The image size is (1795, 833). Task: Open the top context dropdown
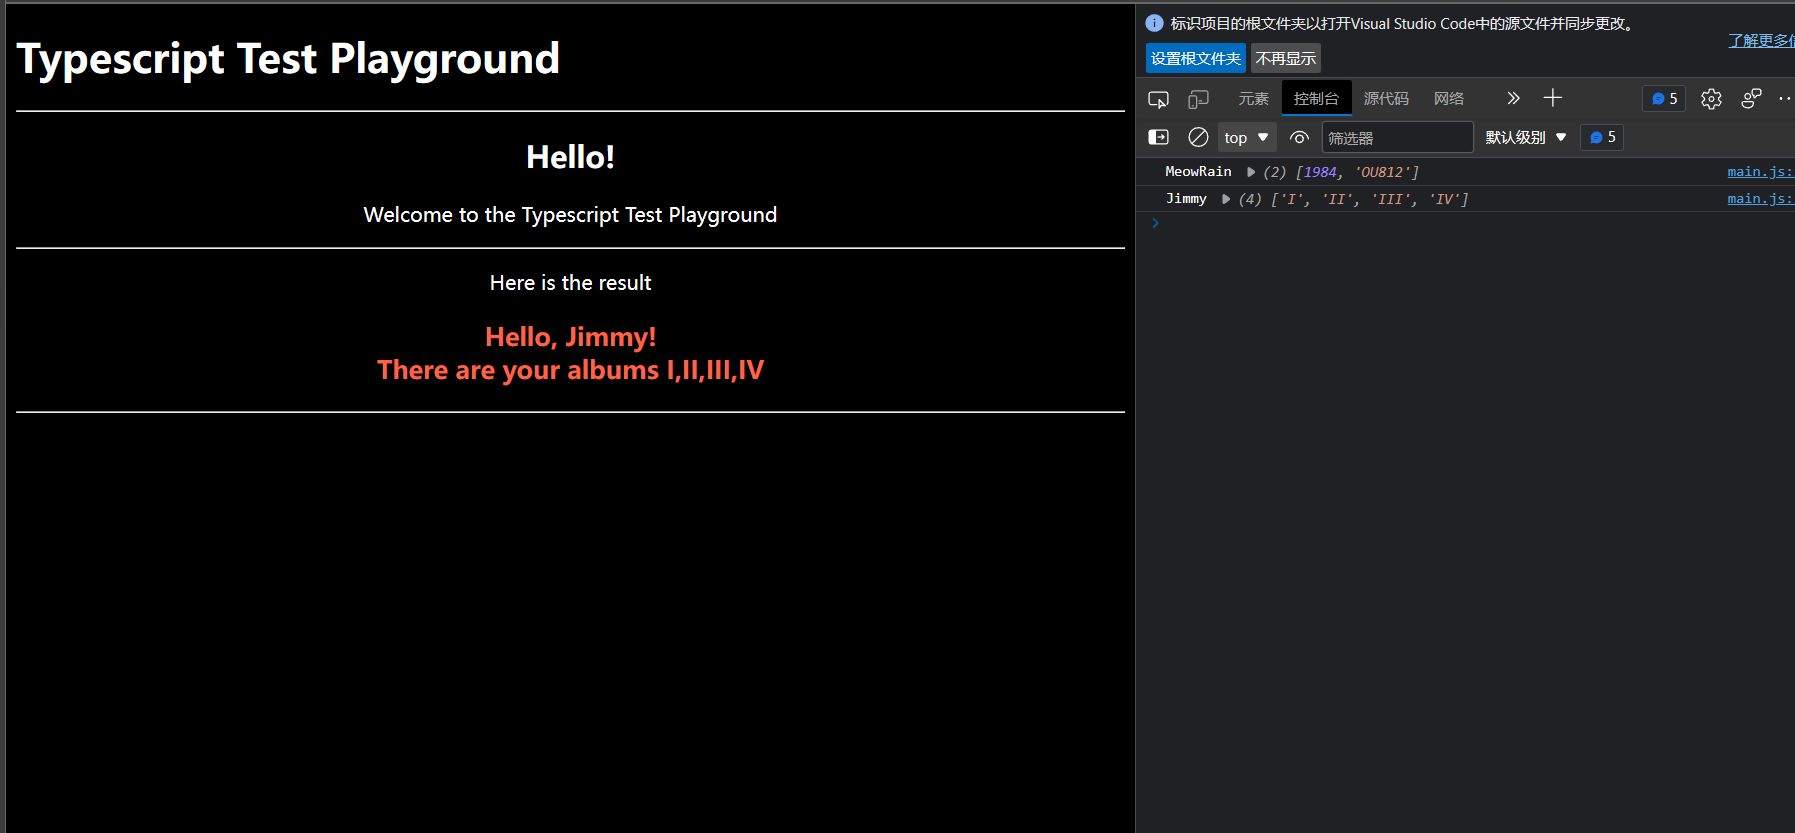pyautogui.click(x=1246, y=137)
